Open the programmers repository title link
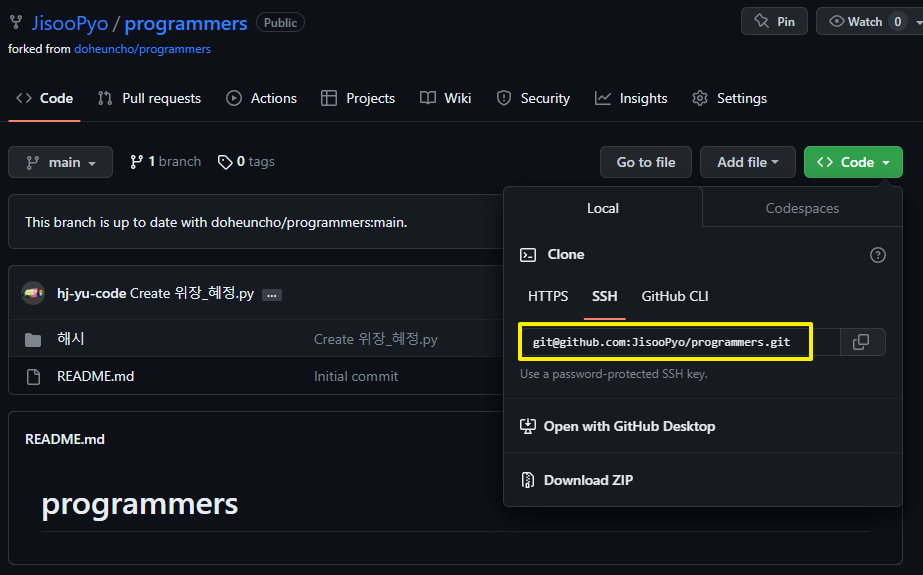This screenshot has width=923, height=575. 185,24
